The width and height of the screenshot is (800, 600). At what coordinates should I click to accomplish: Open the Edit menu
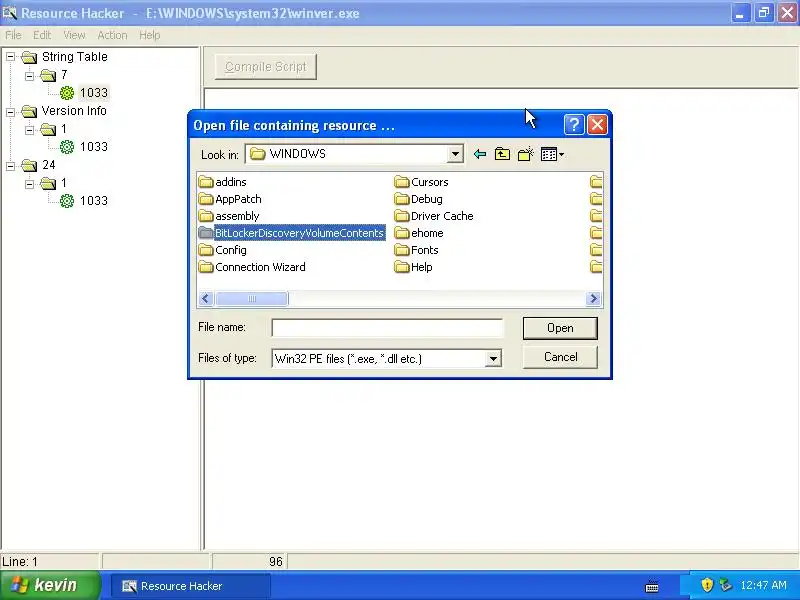(x=42, y=35)
